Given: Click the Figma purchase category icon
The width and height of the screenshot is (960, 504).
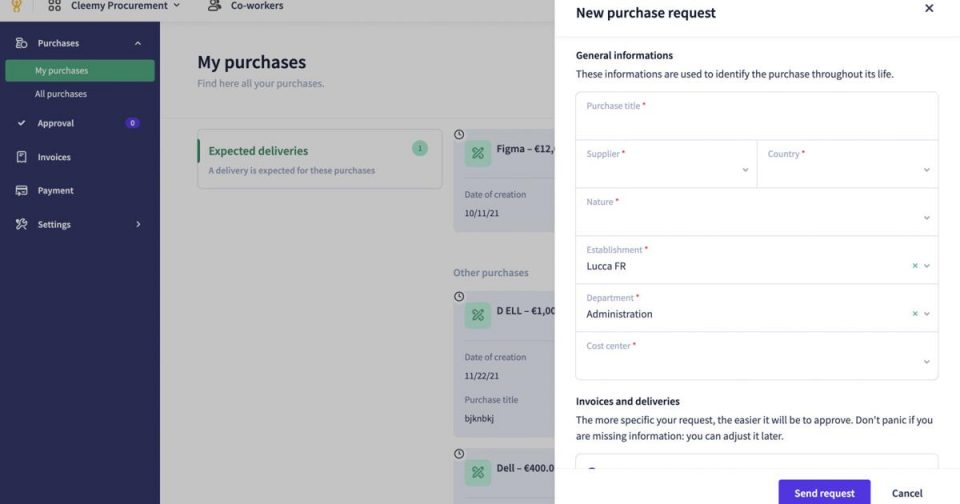Looking at the screenshot, I should (478, 153).
